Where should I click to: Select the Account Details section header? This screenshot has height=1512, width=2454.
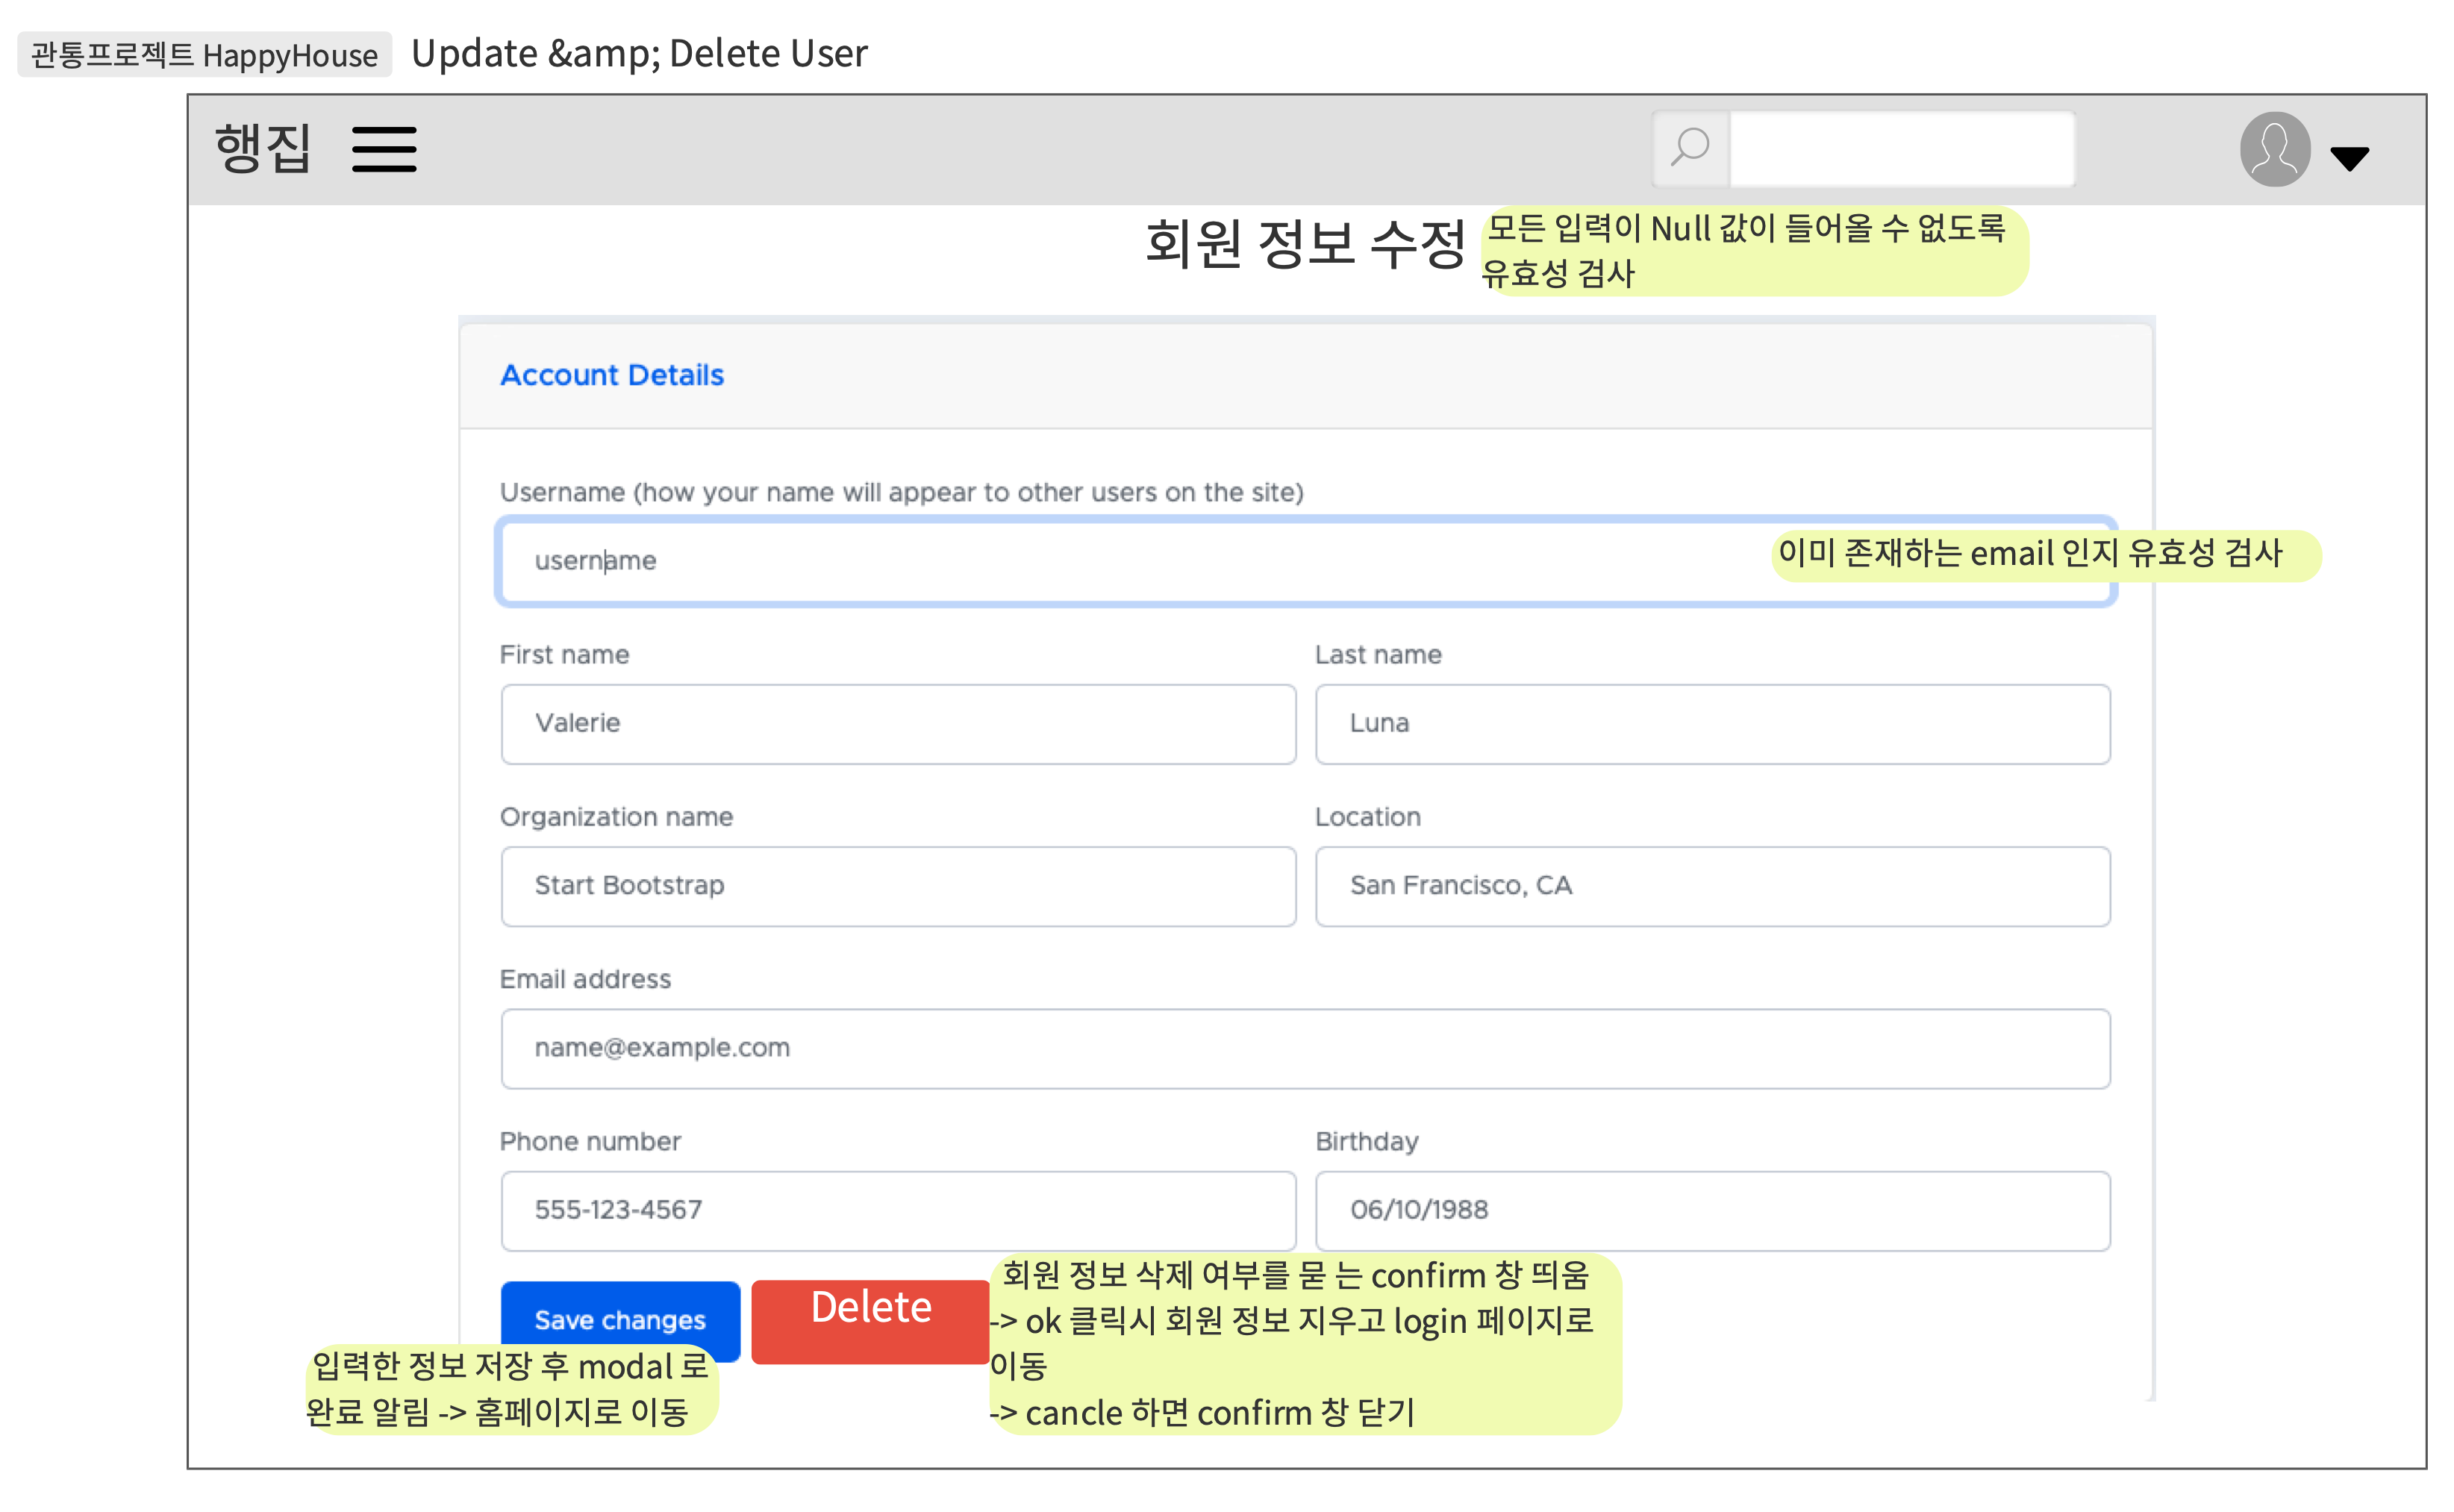[x=613, y=375]
